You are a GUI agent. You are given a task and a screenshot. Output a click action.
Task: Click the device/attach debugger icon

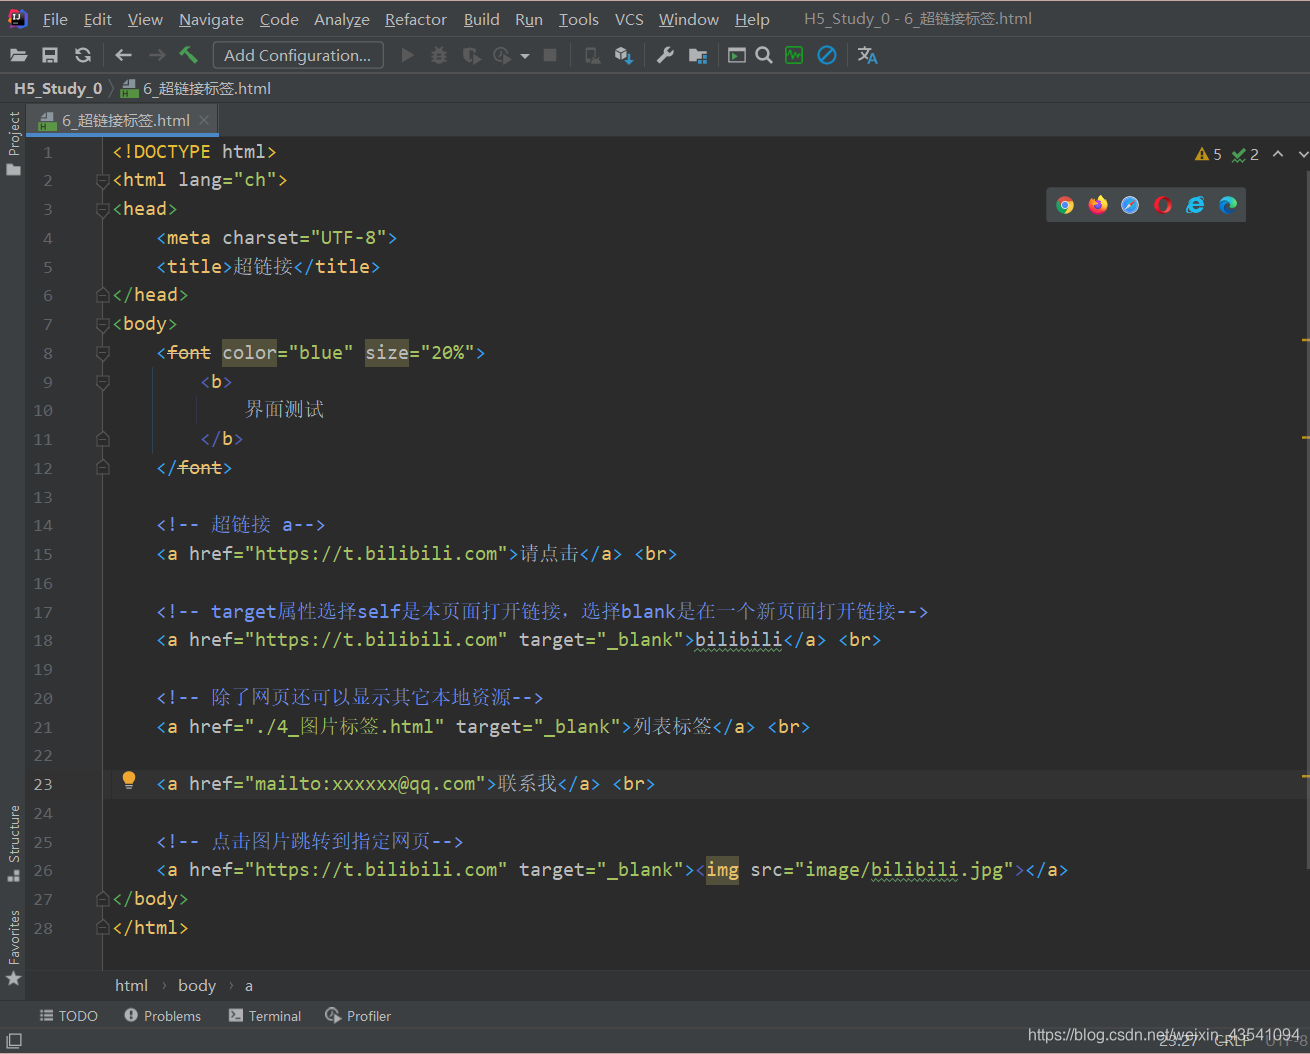(x=592, y=55)
